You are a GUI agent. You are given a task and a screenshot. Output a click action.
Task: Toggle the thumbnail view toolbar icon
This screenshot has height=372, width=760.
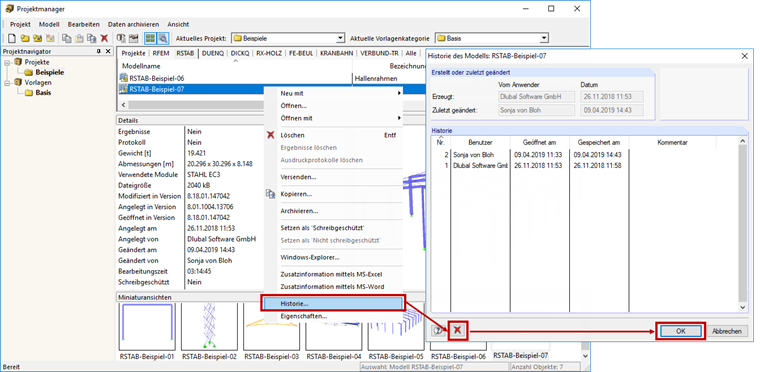pyautogui.click(x=151, y=38)
